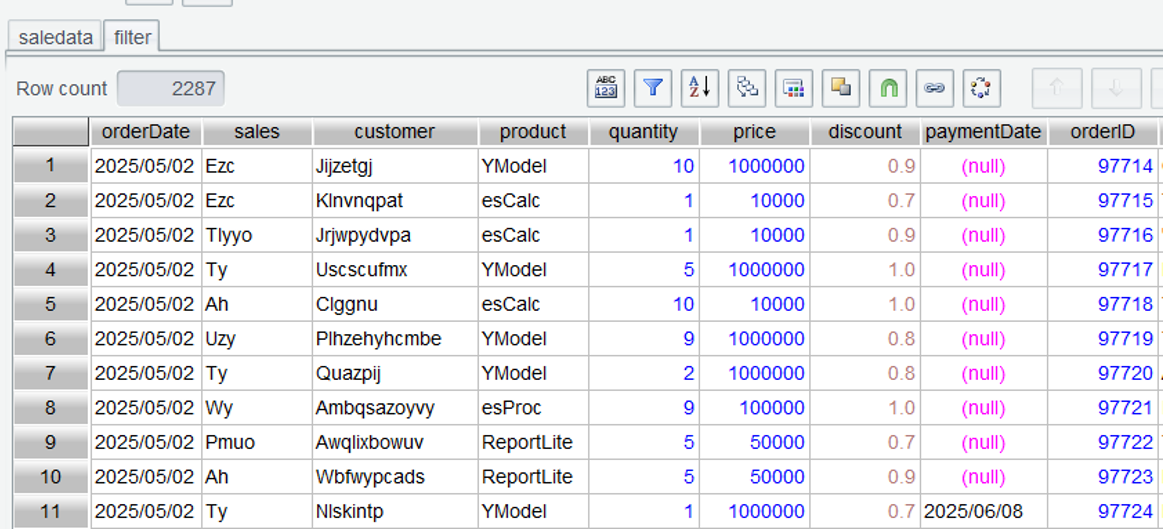The width and height of the screenshot is (1163, 530).
Task: Click the A-Z sort icon
Action: pyautogui.click(x=700, y=88)
